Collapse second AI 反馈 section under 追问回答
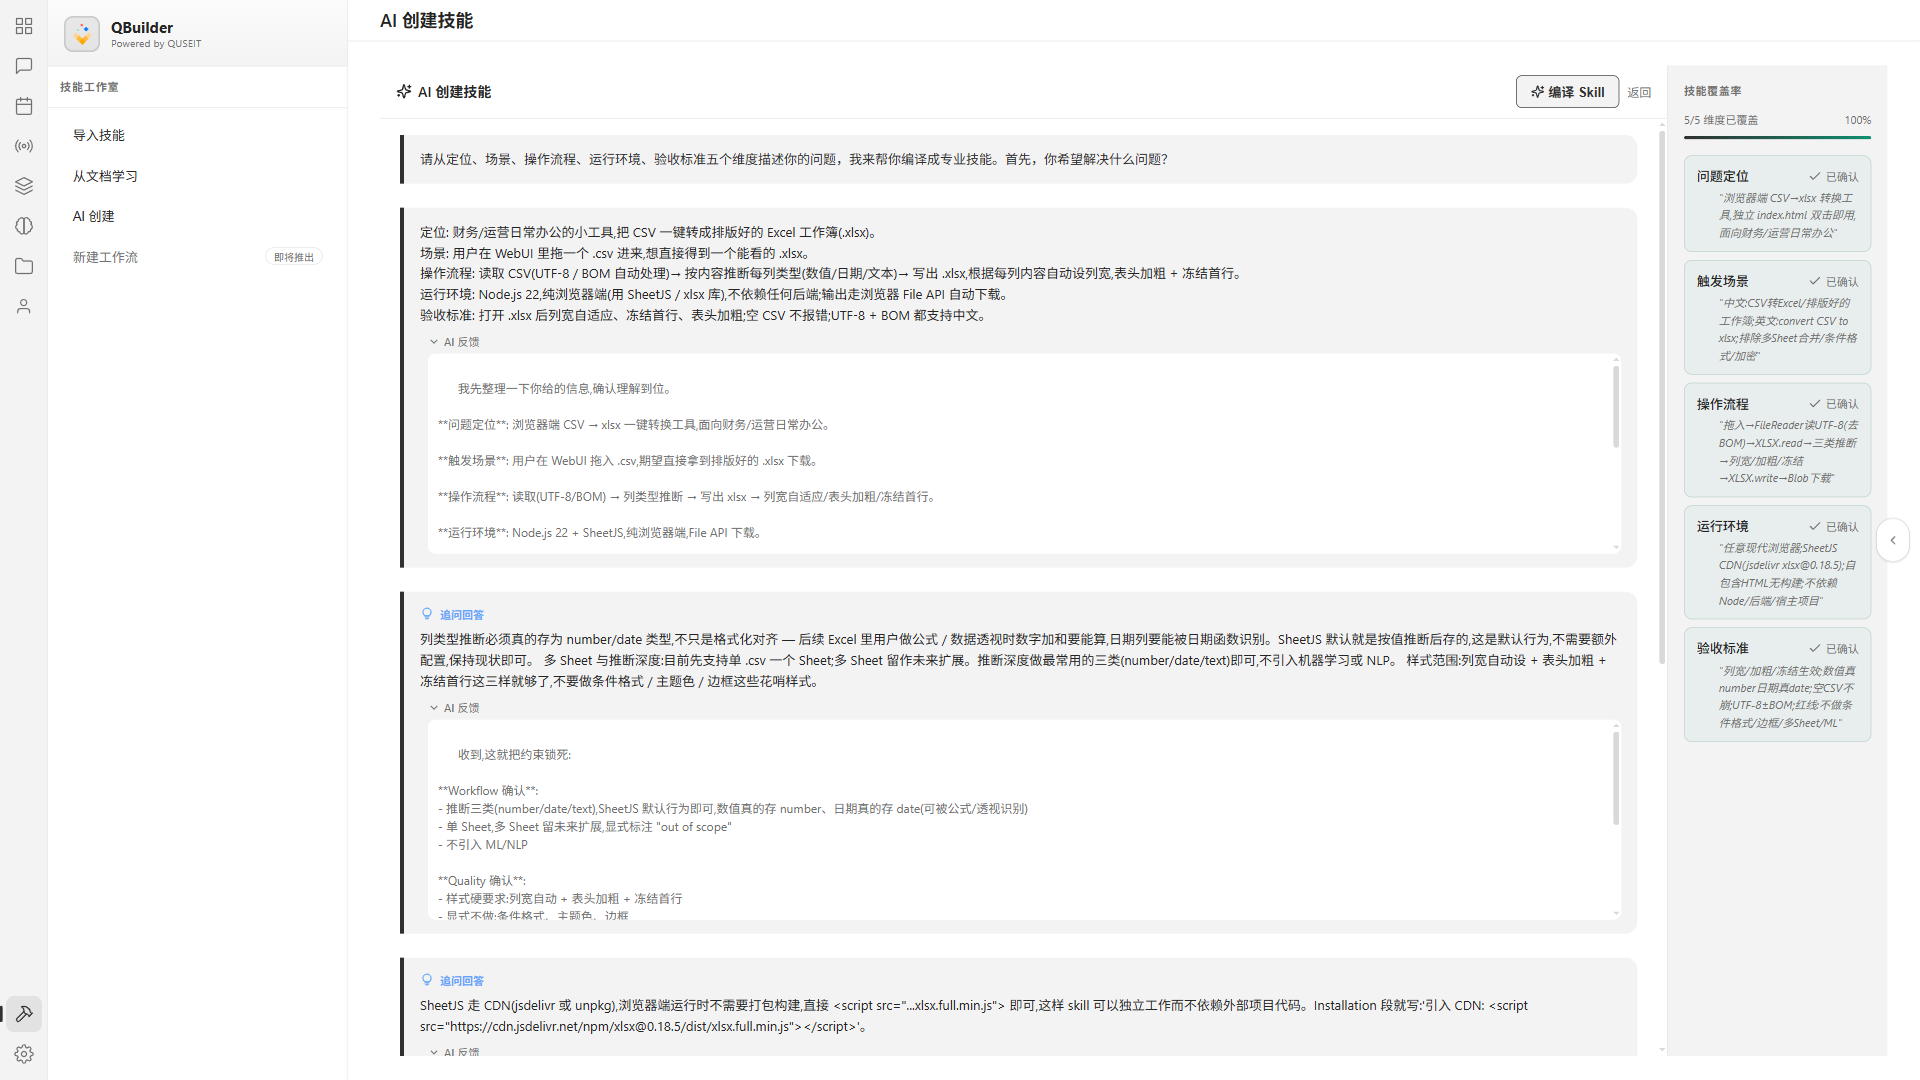 454,708
